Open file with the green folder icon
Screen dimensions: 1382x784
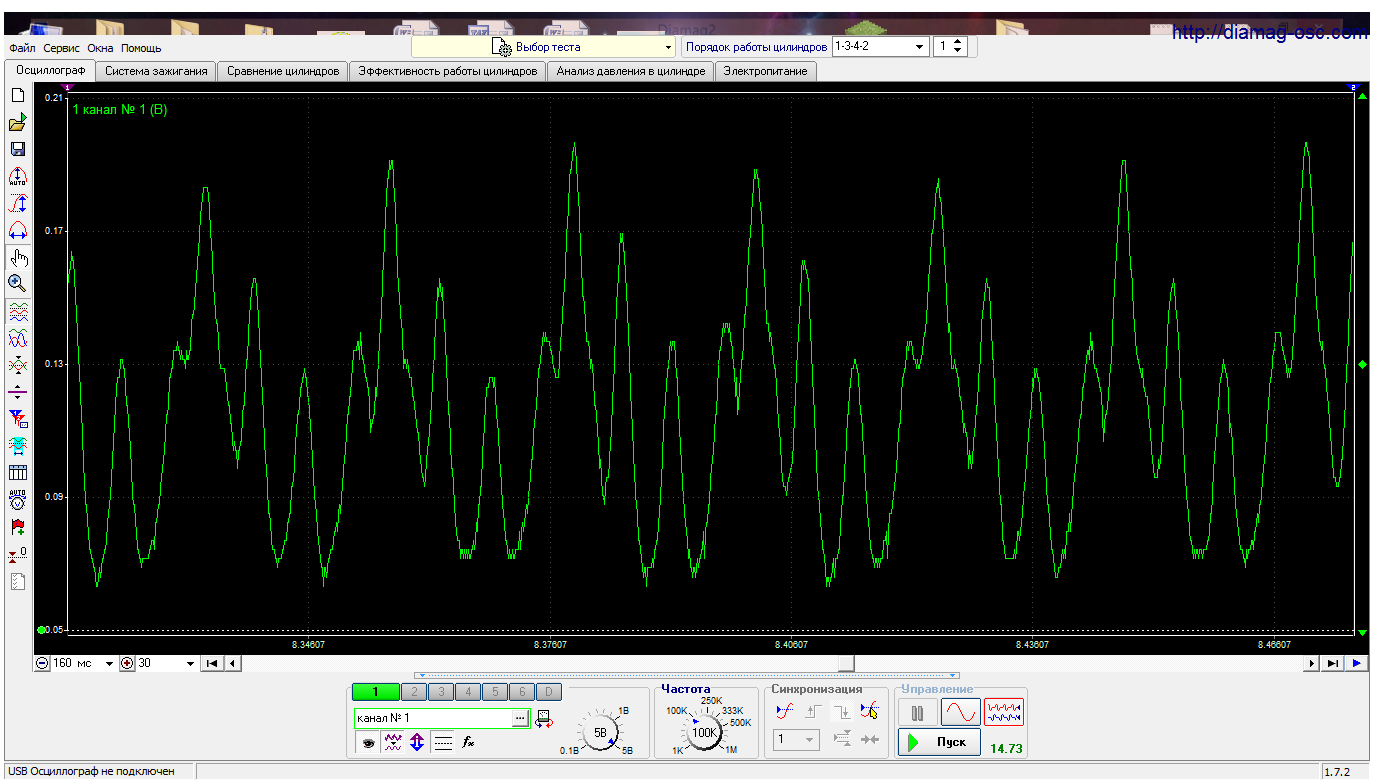[17, 123]
